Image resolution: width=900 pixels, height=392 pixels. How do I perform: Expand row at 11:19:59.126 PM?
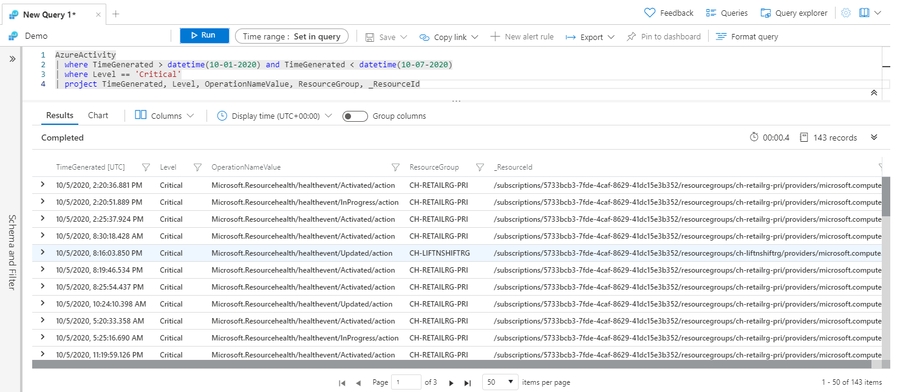pos(42,354)
